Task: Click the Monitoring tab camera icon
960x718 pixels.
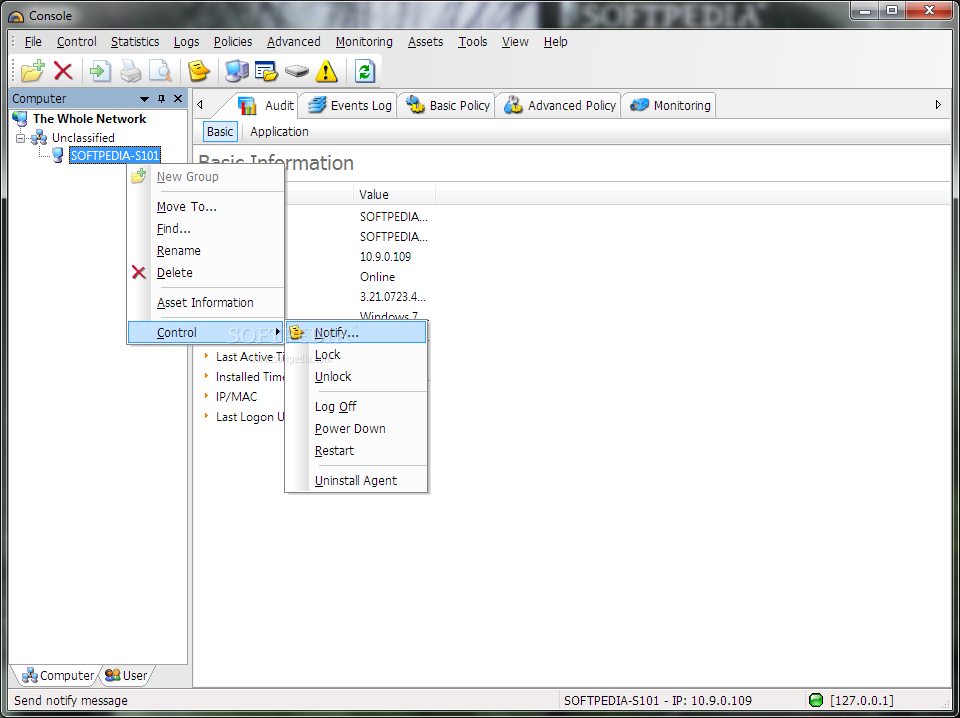Action: click(x=639, y=105)
